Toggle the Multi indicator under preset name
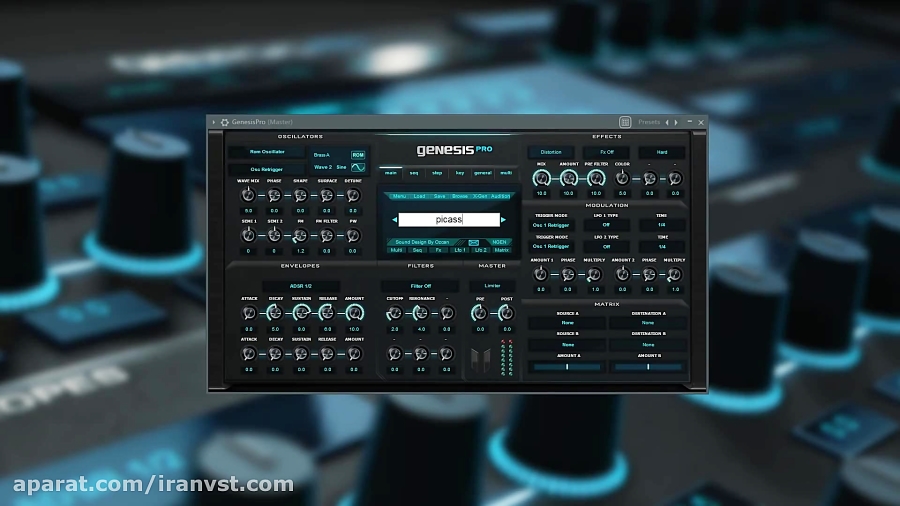The image size is (900, 506). click(397, 250)
